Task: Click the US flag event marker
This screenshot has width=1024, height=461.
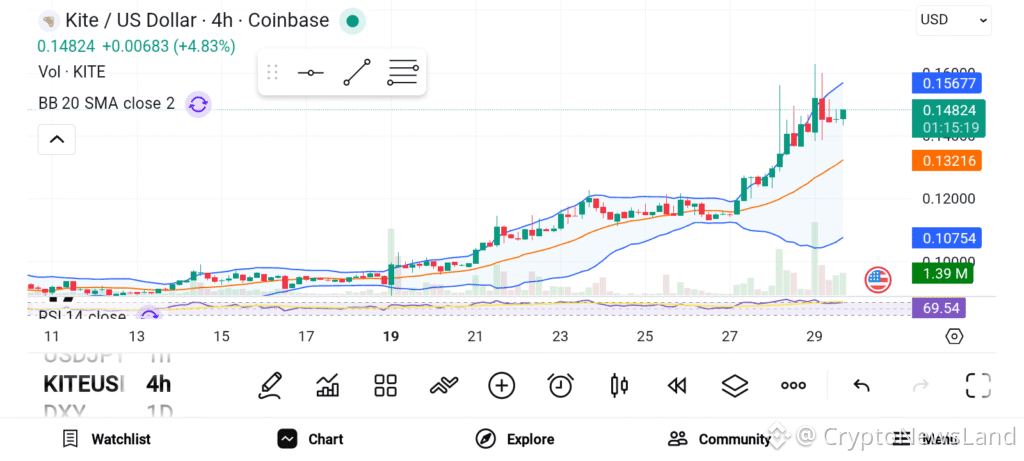Action: point(878,280)
